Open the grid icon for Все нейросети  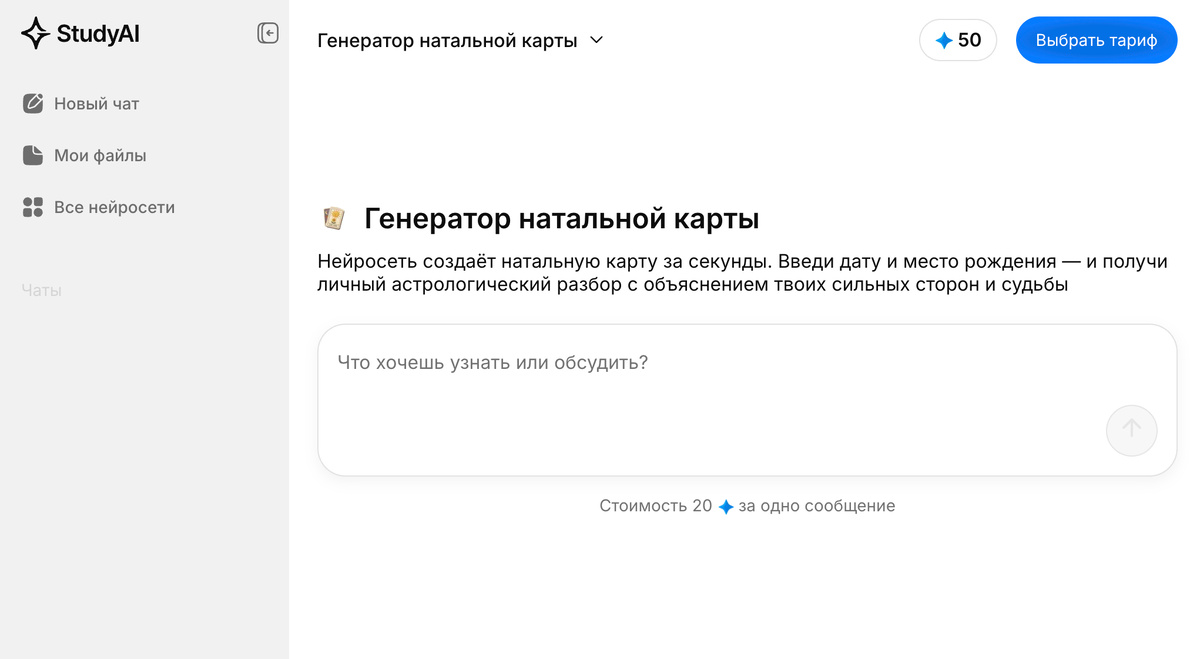coord(33,207)
